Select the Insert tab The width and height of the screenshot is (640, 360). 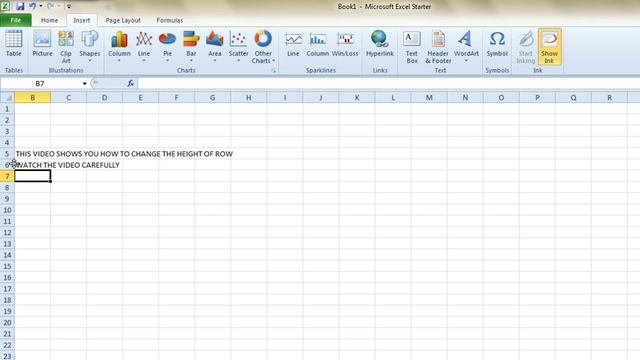(82, 20)
